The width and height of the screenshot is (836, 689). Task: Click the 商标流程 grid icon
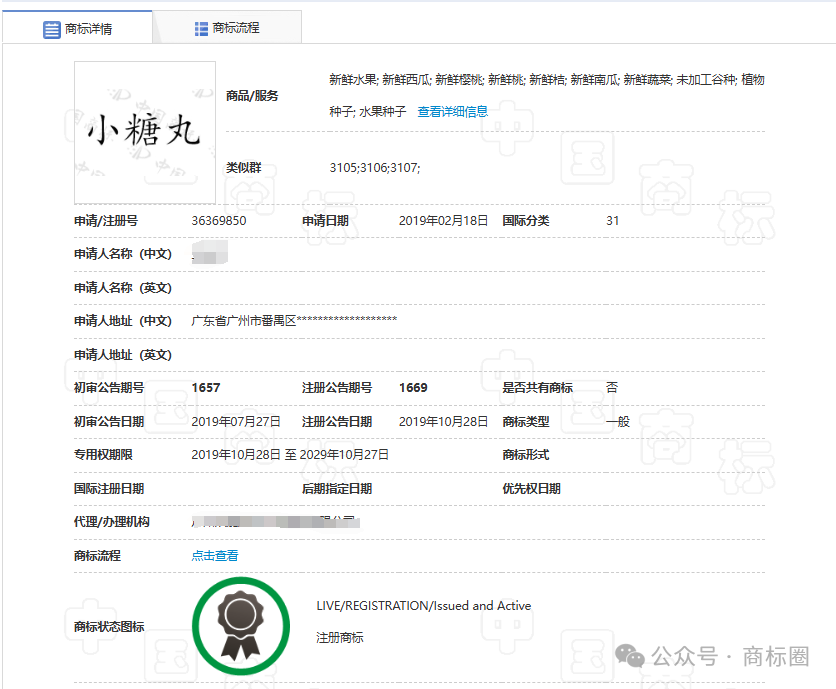point(198,27)
